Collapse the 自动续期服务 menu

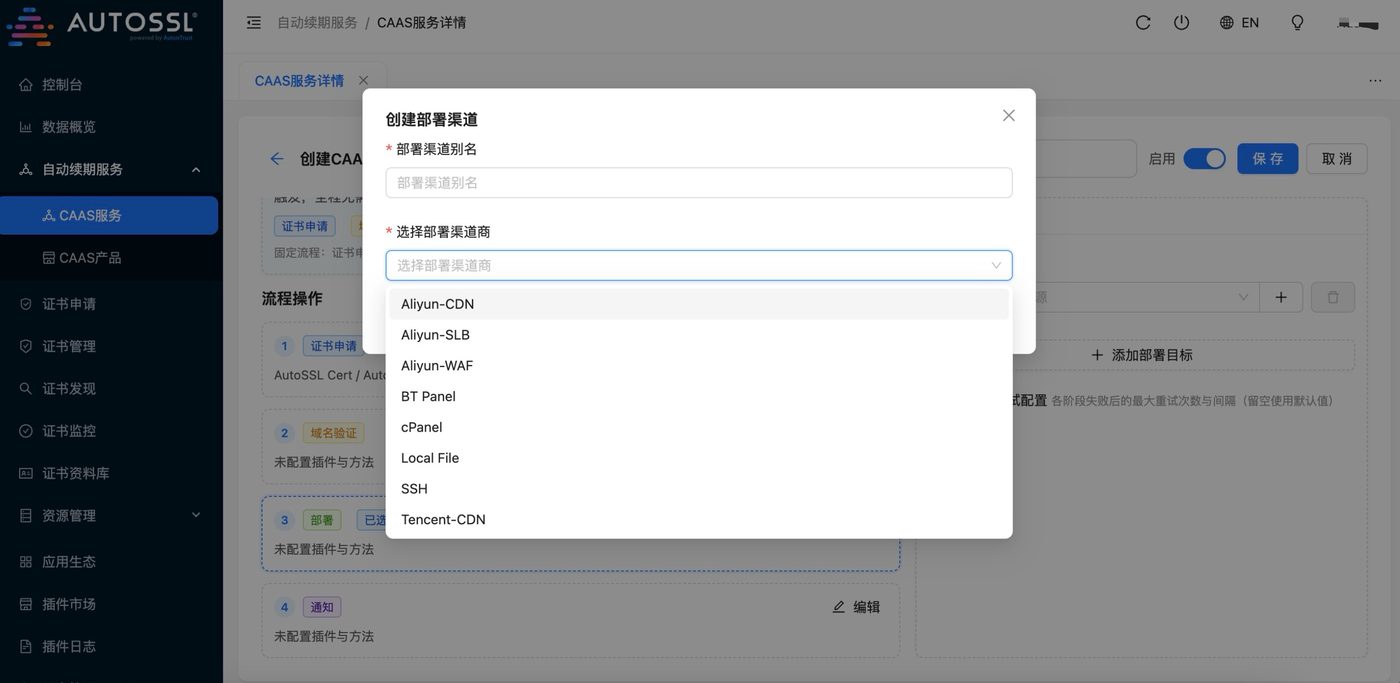coord(110,169)
